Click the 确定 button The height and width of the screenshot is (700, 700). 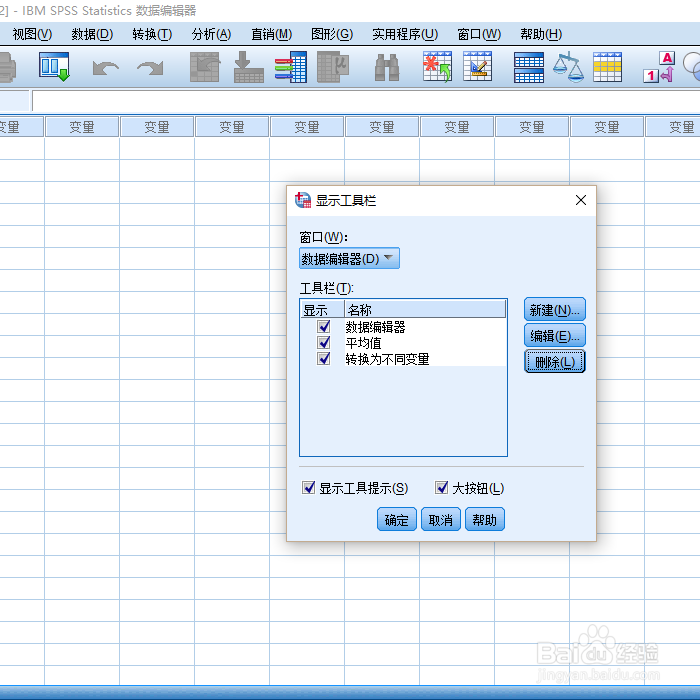coord(396,519)
